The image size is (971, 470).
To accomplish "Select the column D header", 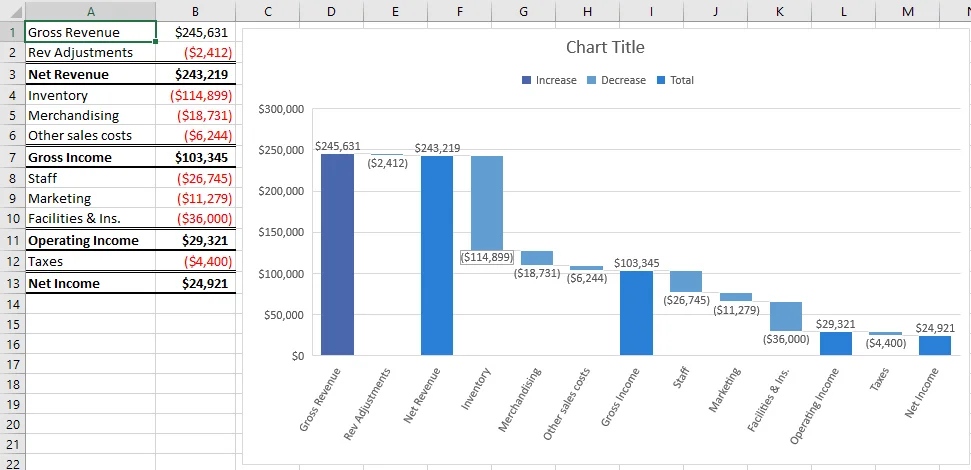I will pyautogui.click(x=331, y=11).
